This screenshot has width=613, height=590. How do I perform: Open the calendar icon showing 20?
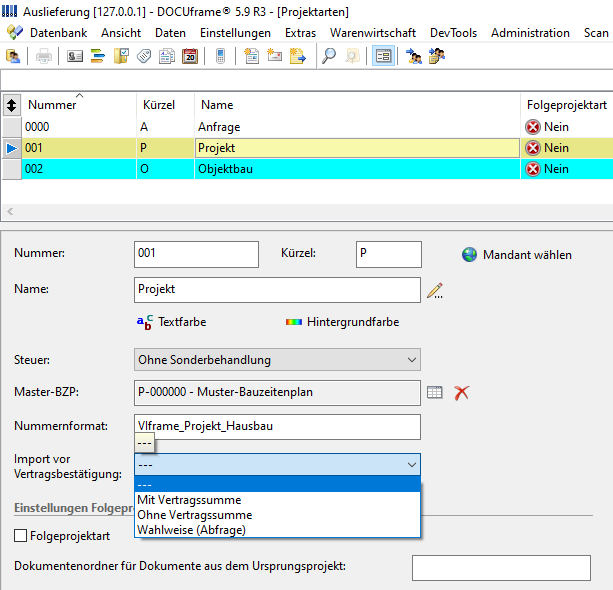(190, 56)
